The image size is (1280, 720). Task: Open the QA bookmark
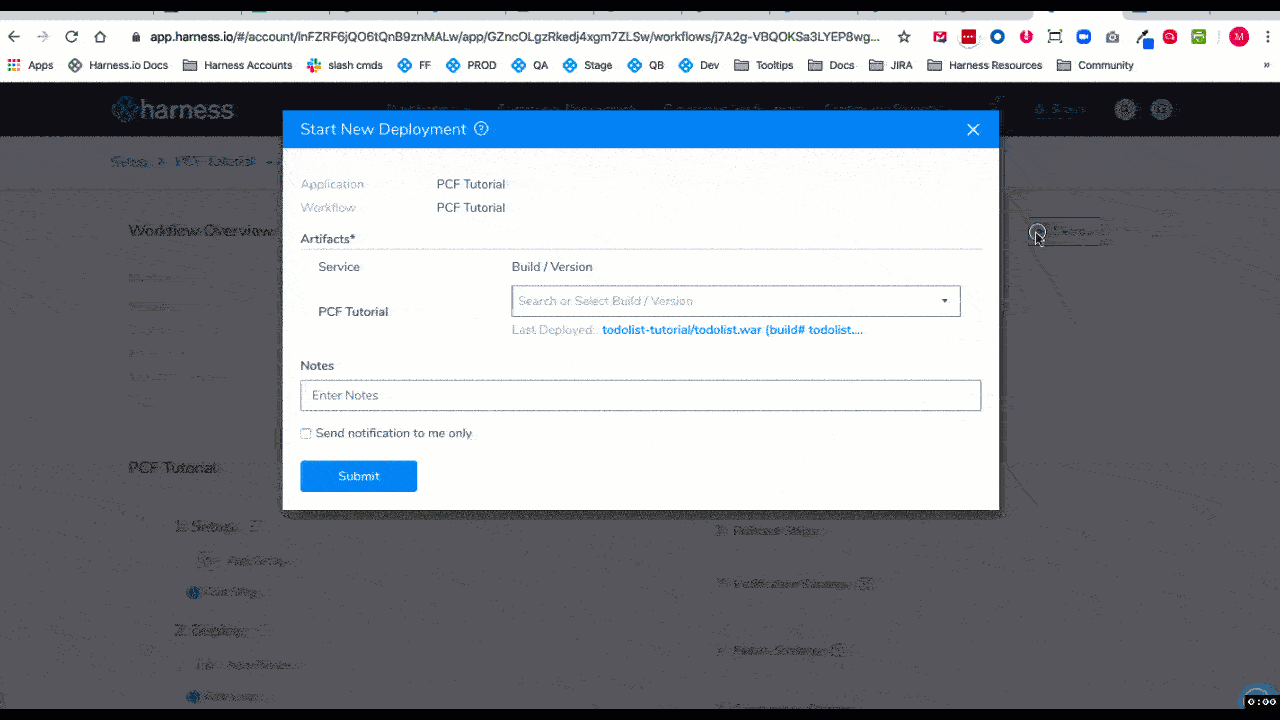[x=530, y=65]
